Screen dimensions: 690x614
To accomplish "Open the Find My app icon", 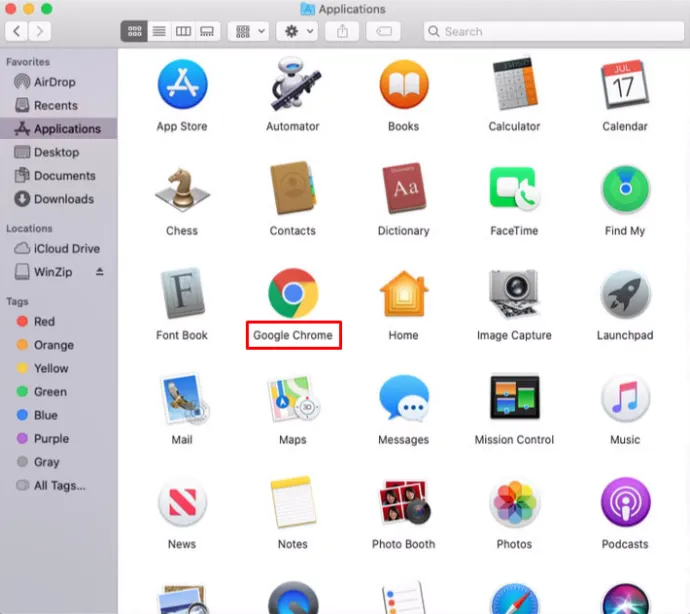I will (x=625, y=189).
